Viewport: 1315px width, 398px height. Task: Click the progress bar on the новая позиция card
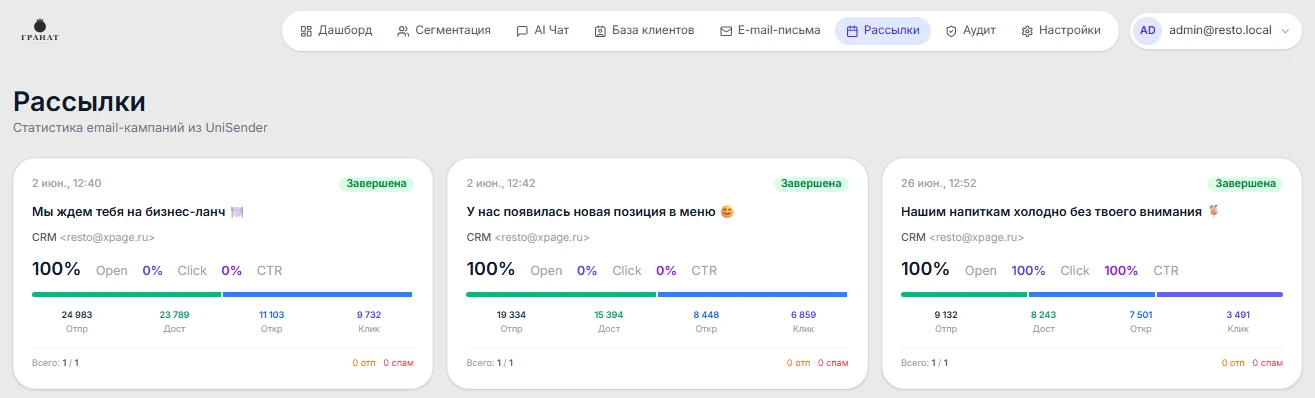(x=657, y=295)
